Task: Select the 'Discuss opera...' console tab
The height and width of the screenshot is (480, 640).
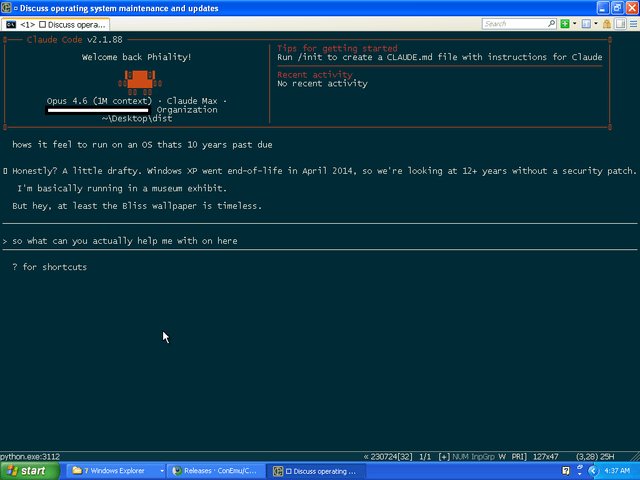Action: point(55,24)
